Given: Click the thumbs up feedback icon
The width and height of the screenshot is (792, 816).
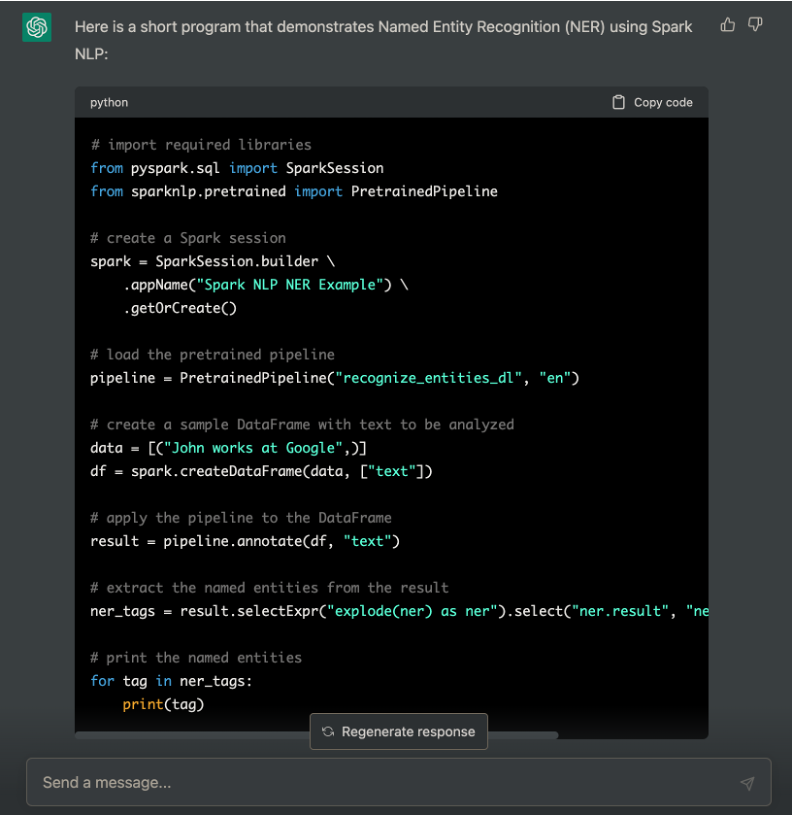Looking at the screenshot, I should [x=727, y=24].
